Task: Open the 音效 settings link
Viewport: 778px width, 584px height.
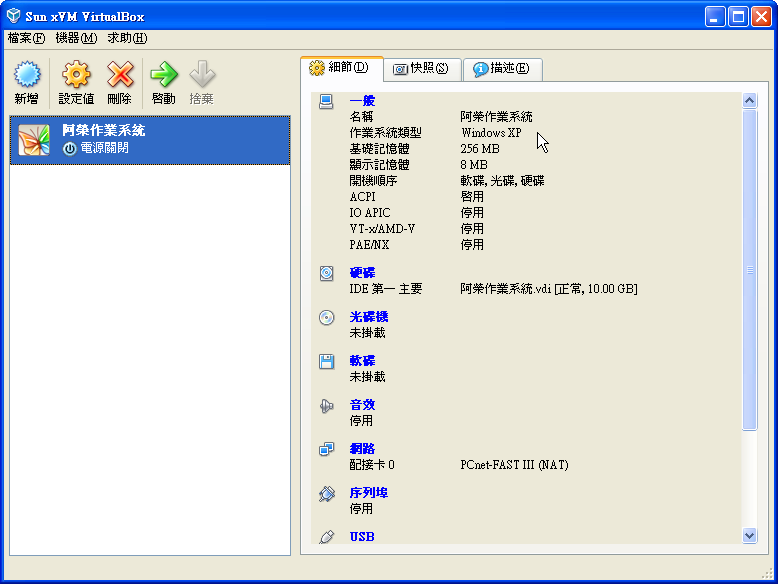Action: point(362,405)
